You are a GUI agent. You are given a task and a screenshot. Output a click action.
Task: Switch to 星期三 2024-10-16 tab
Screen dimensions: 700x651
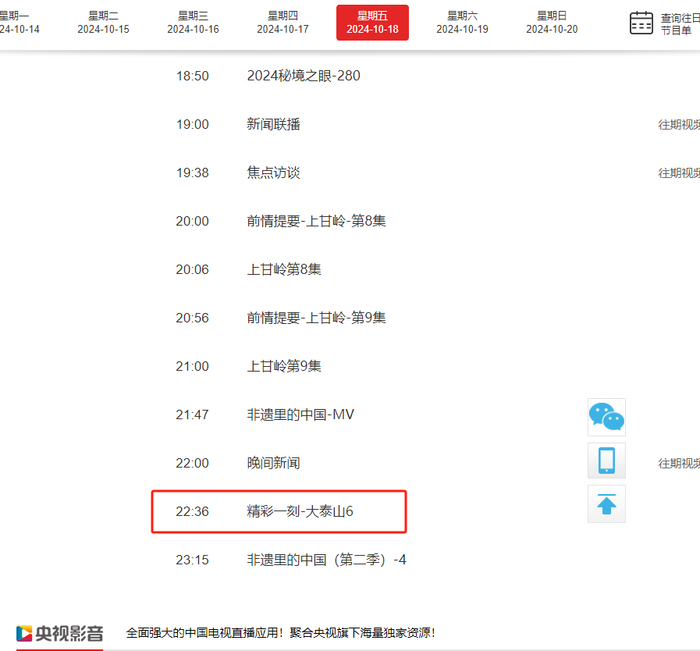click(x=193, y=23)
